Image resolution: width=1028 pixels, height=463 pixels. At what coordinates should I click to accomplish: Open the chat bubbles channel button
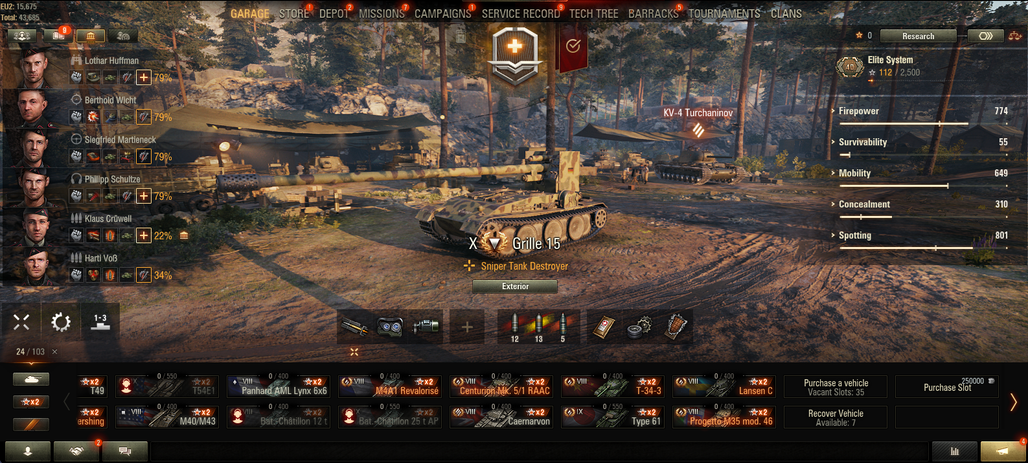point(125,451)
